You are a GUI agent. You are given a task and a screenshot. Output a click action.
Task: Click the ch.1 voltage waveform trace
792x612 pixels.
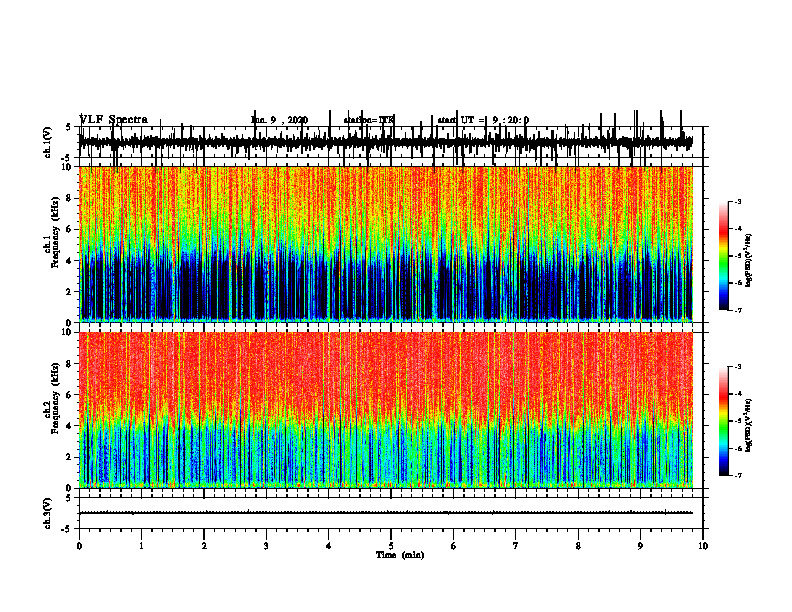385,142
